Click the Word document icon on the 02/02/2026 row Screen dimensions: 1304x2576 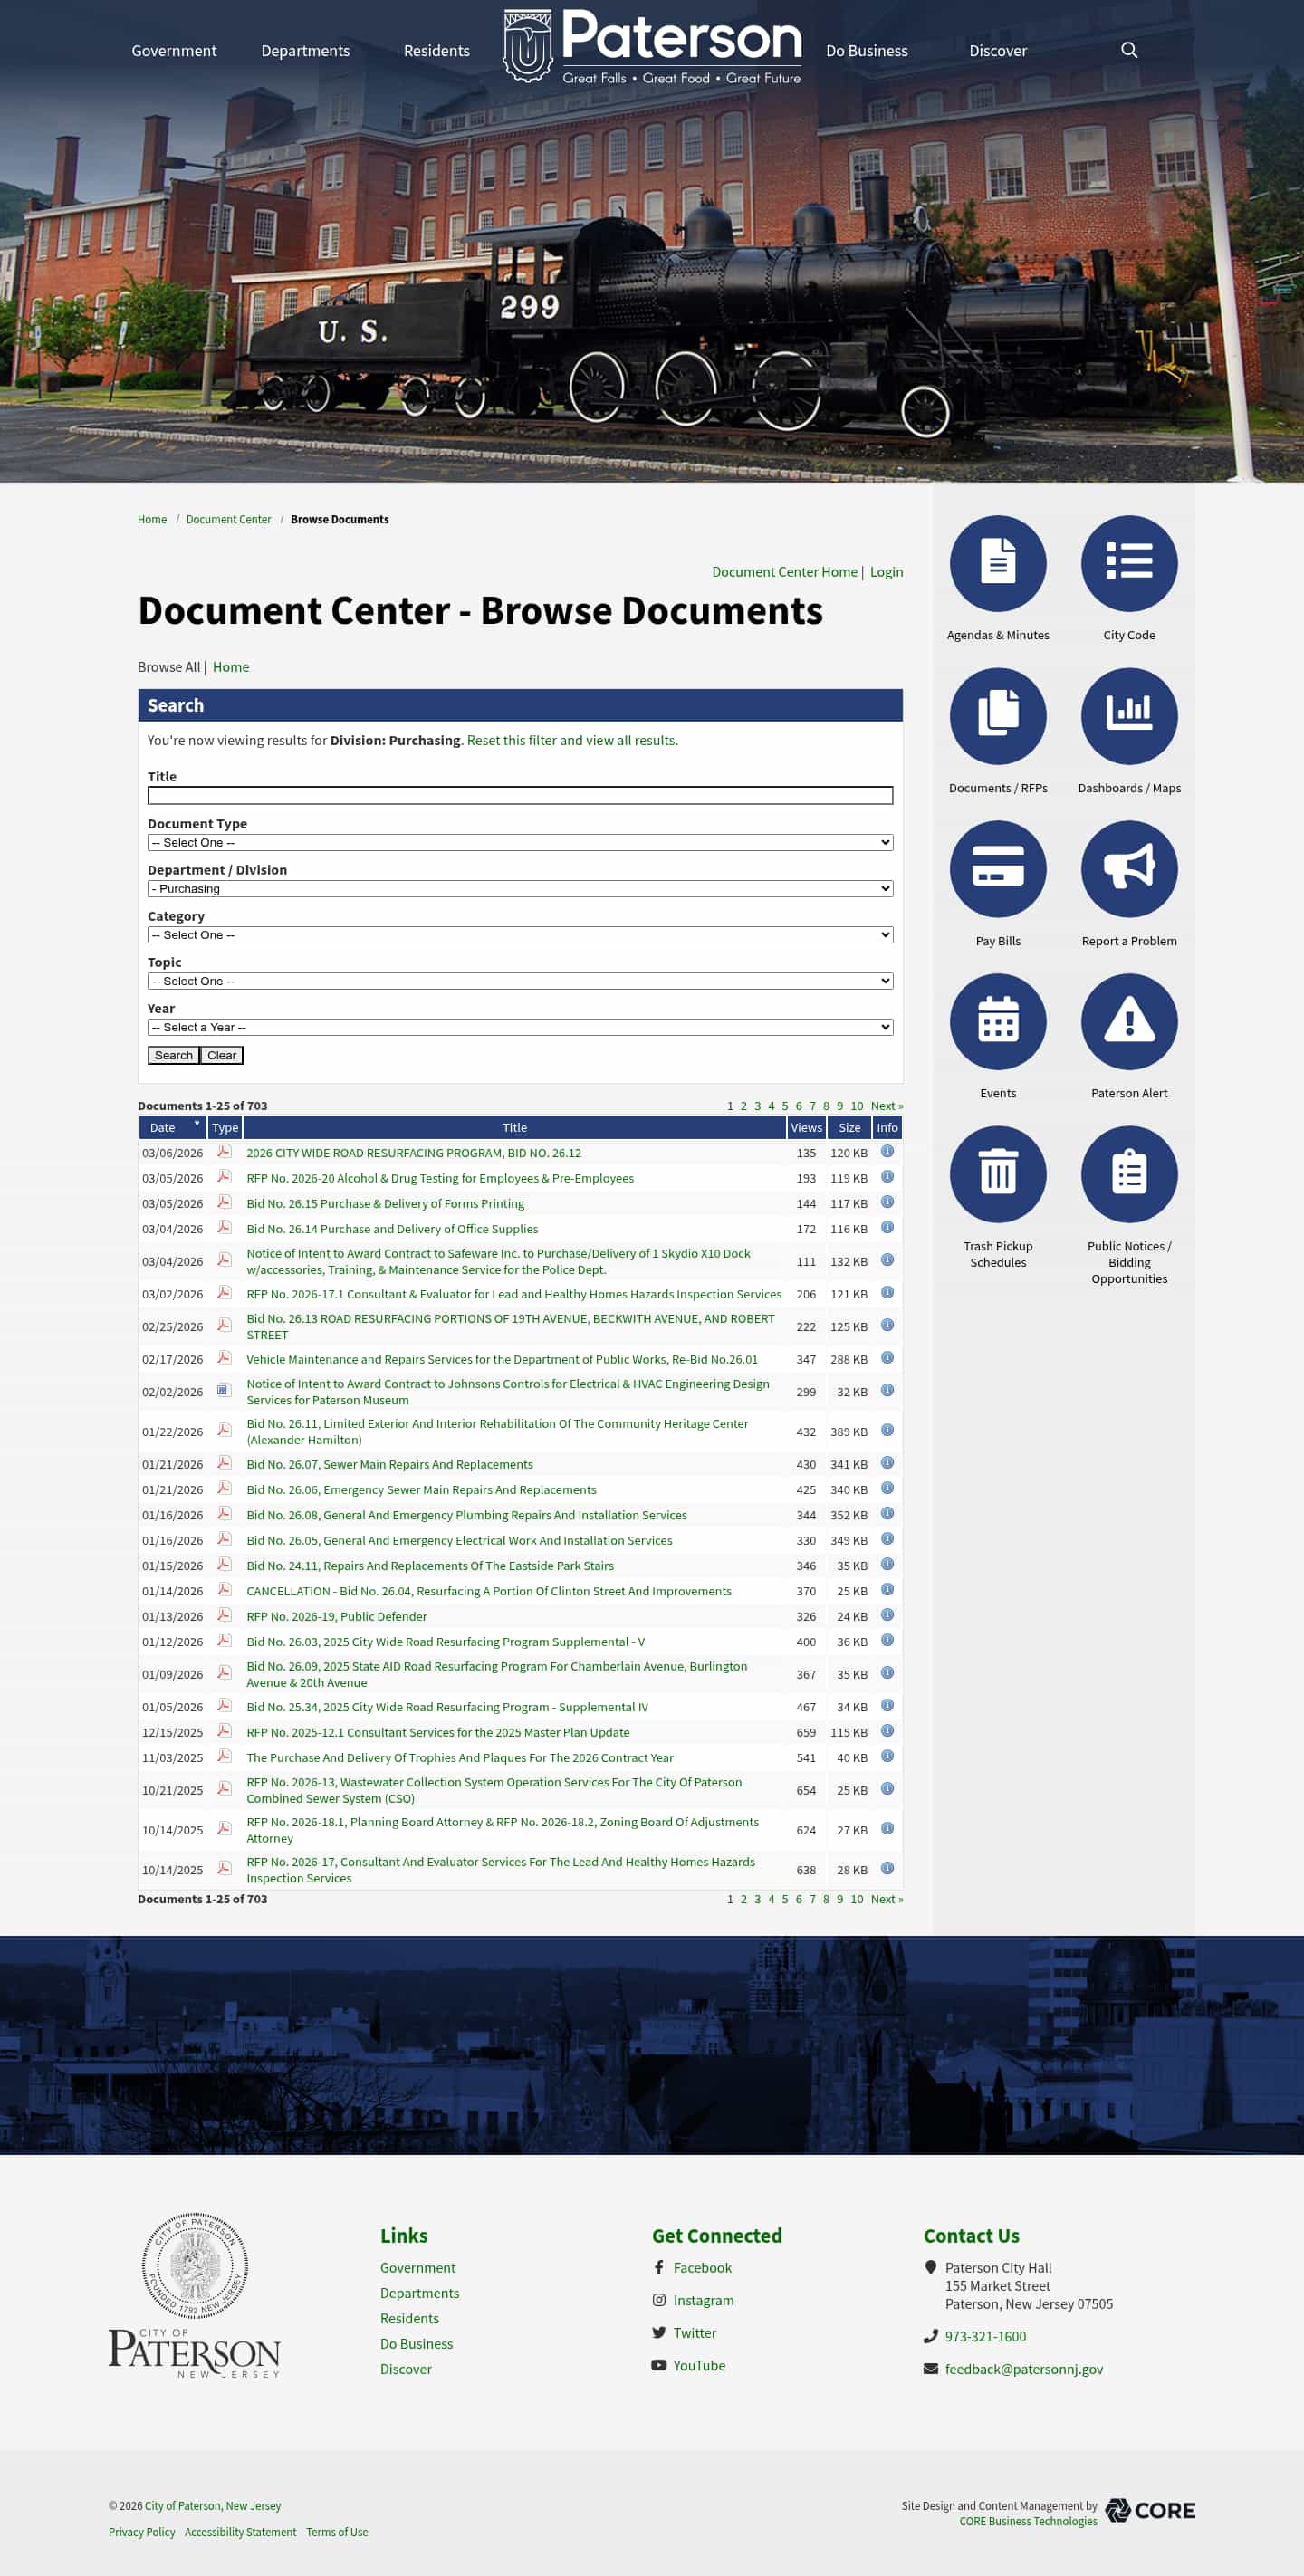[224, 1390]
